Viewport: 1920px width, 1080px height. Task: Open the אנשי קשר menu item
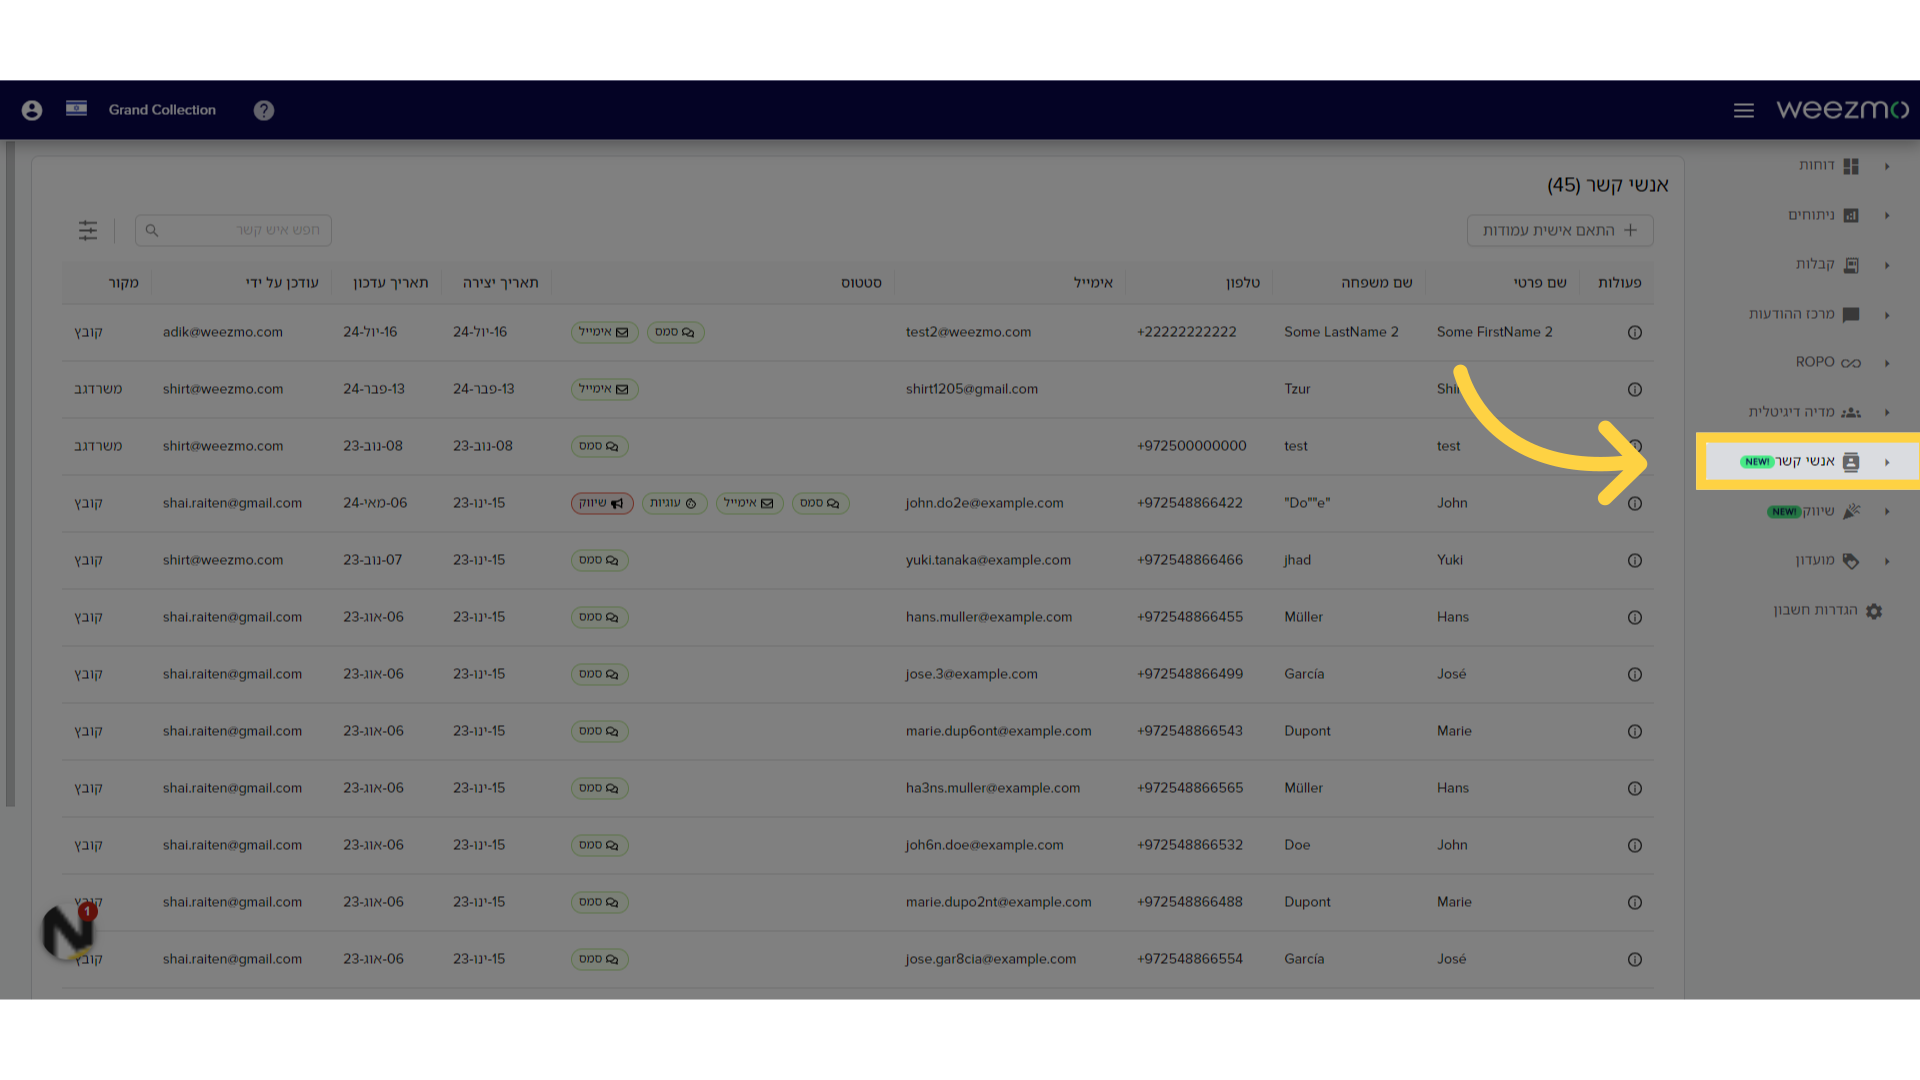click(x=1810, y=461)
